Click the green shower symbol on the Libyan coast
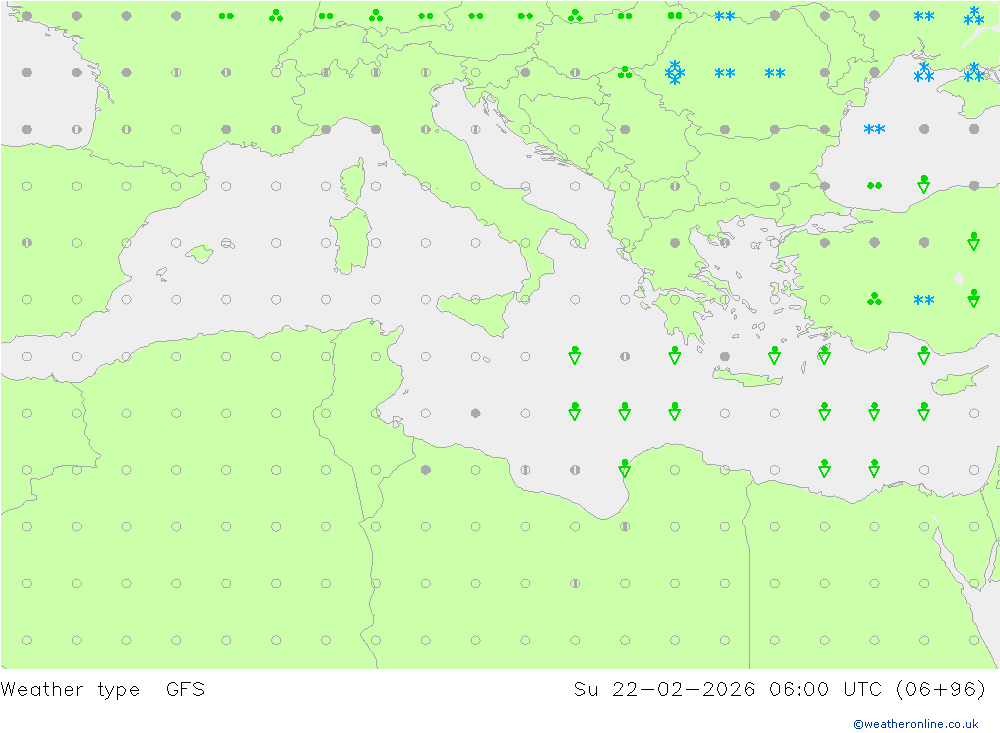This screenshot has width=1000, height=733. [625, 468]
